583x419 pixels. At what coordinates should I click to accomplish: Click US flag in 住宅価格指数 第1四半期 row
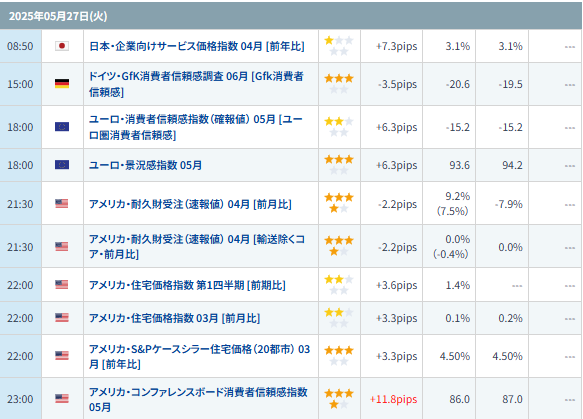(62, 285)
